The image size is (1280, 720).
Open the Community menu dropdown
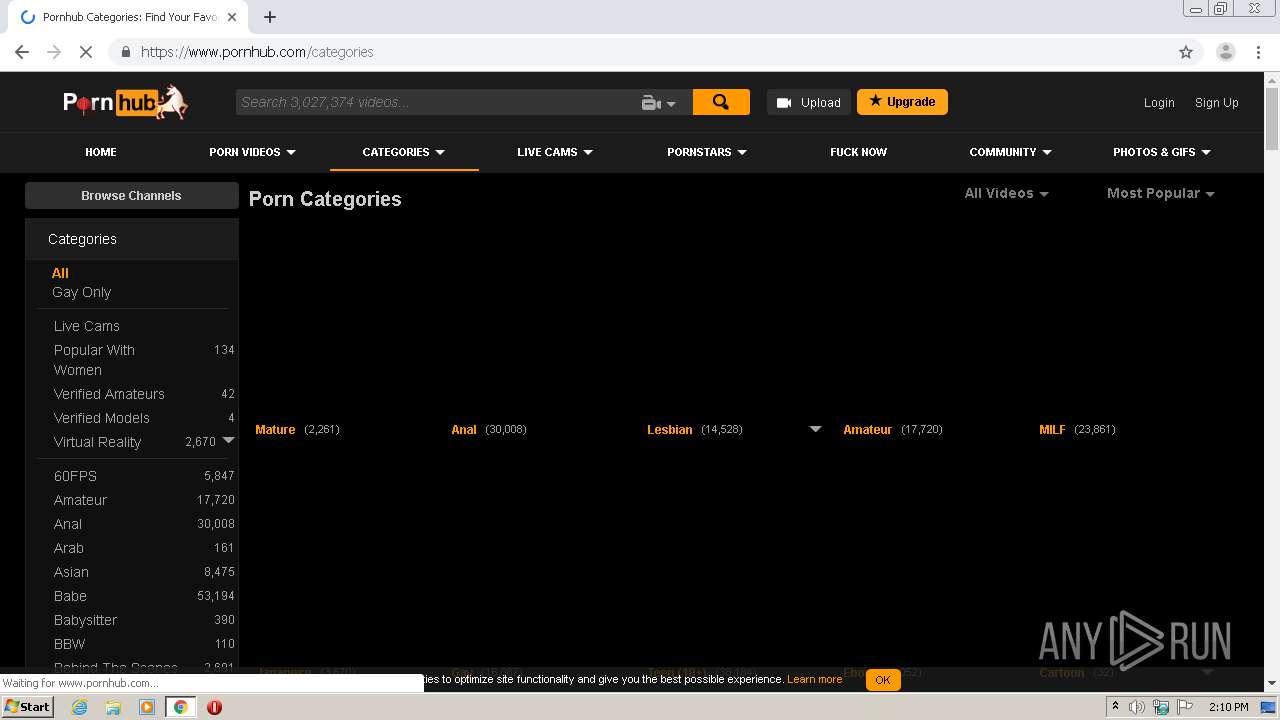(x=1010, y=152)
